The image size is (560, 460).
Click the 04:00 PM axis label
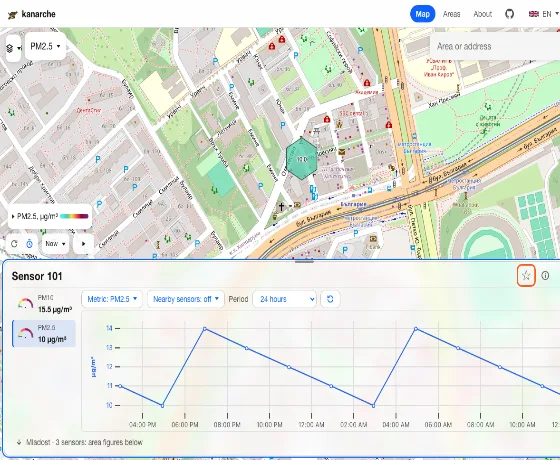pos(142,425)
